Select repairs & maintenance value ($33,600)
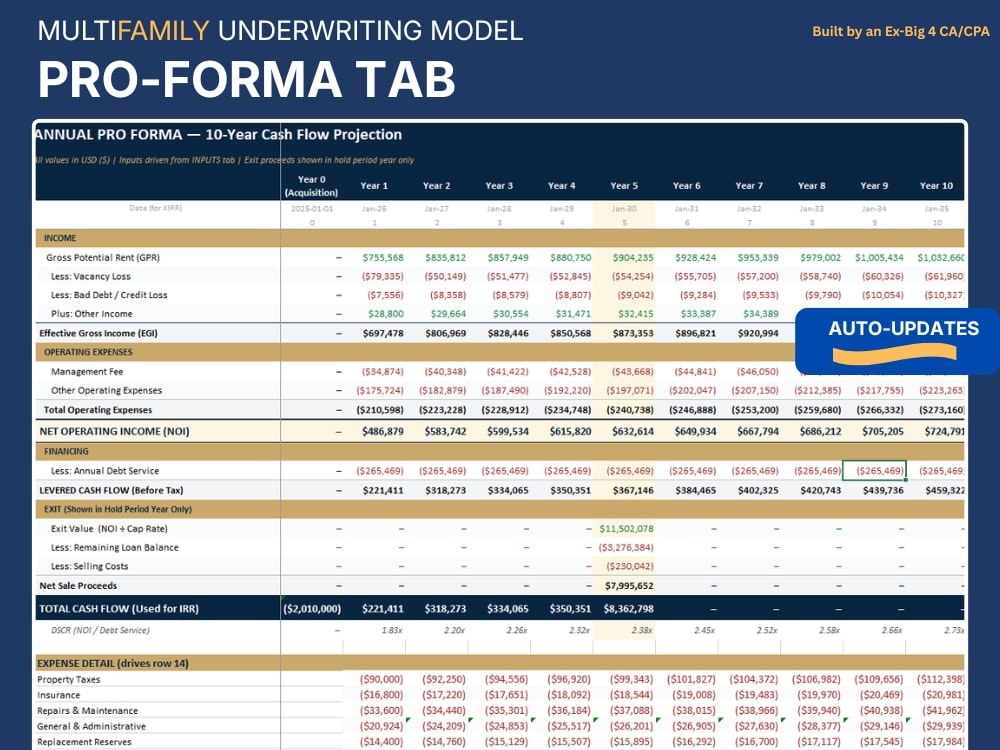The image size is (1000, 750). [x=381, y=710]
